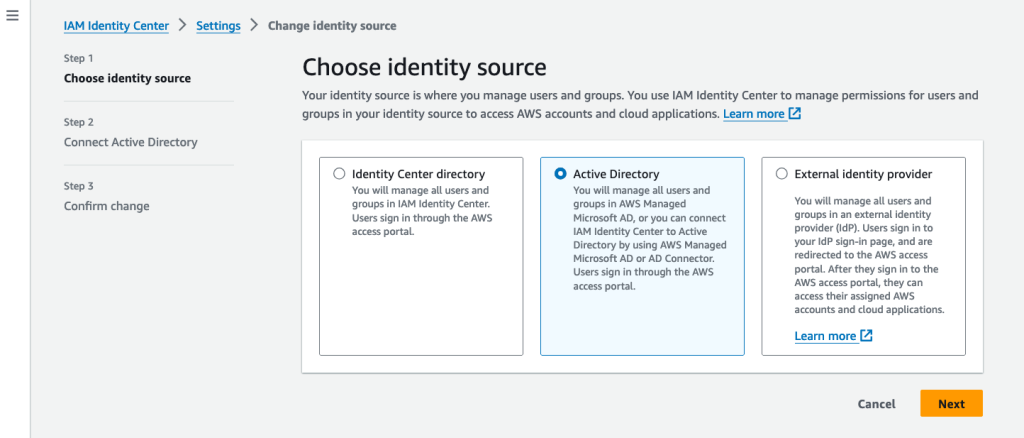Open Learn more link under page description

(754, 114)
